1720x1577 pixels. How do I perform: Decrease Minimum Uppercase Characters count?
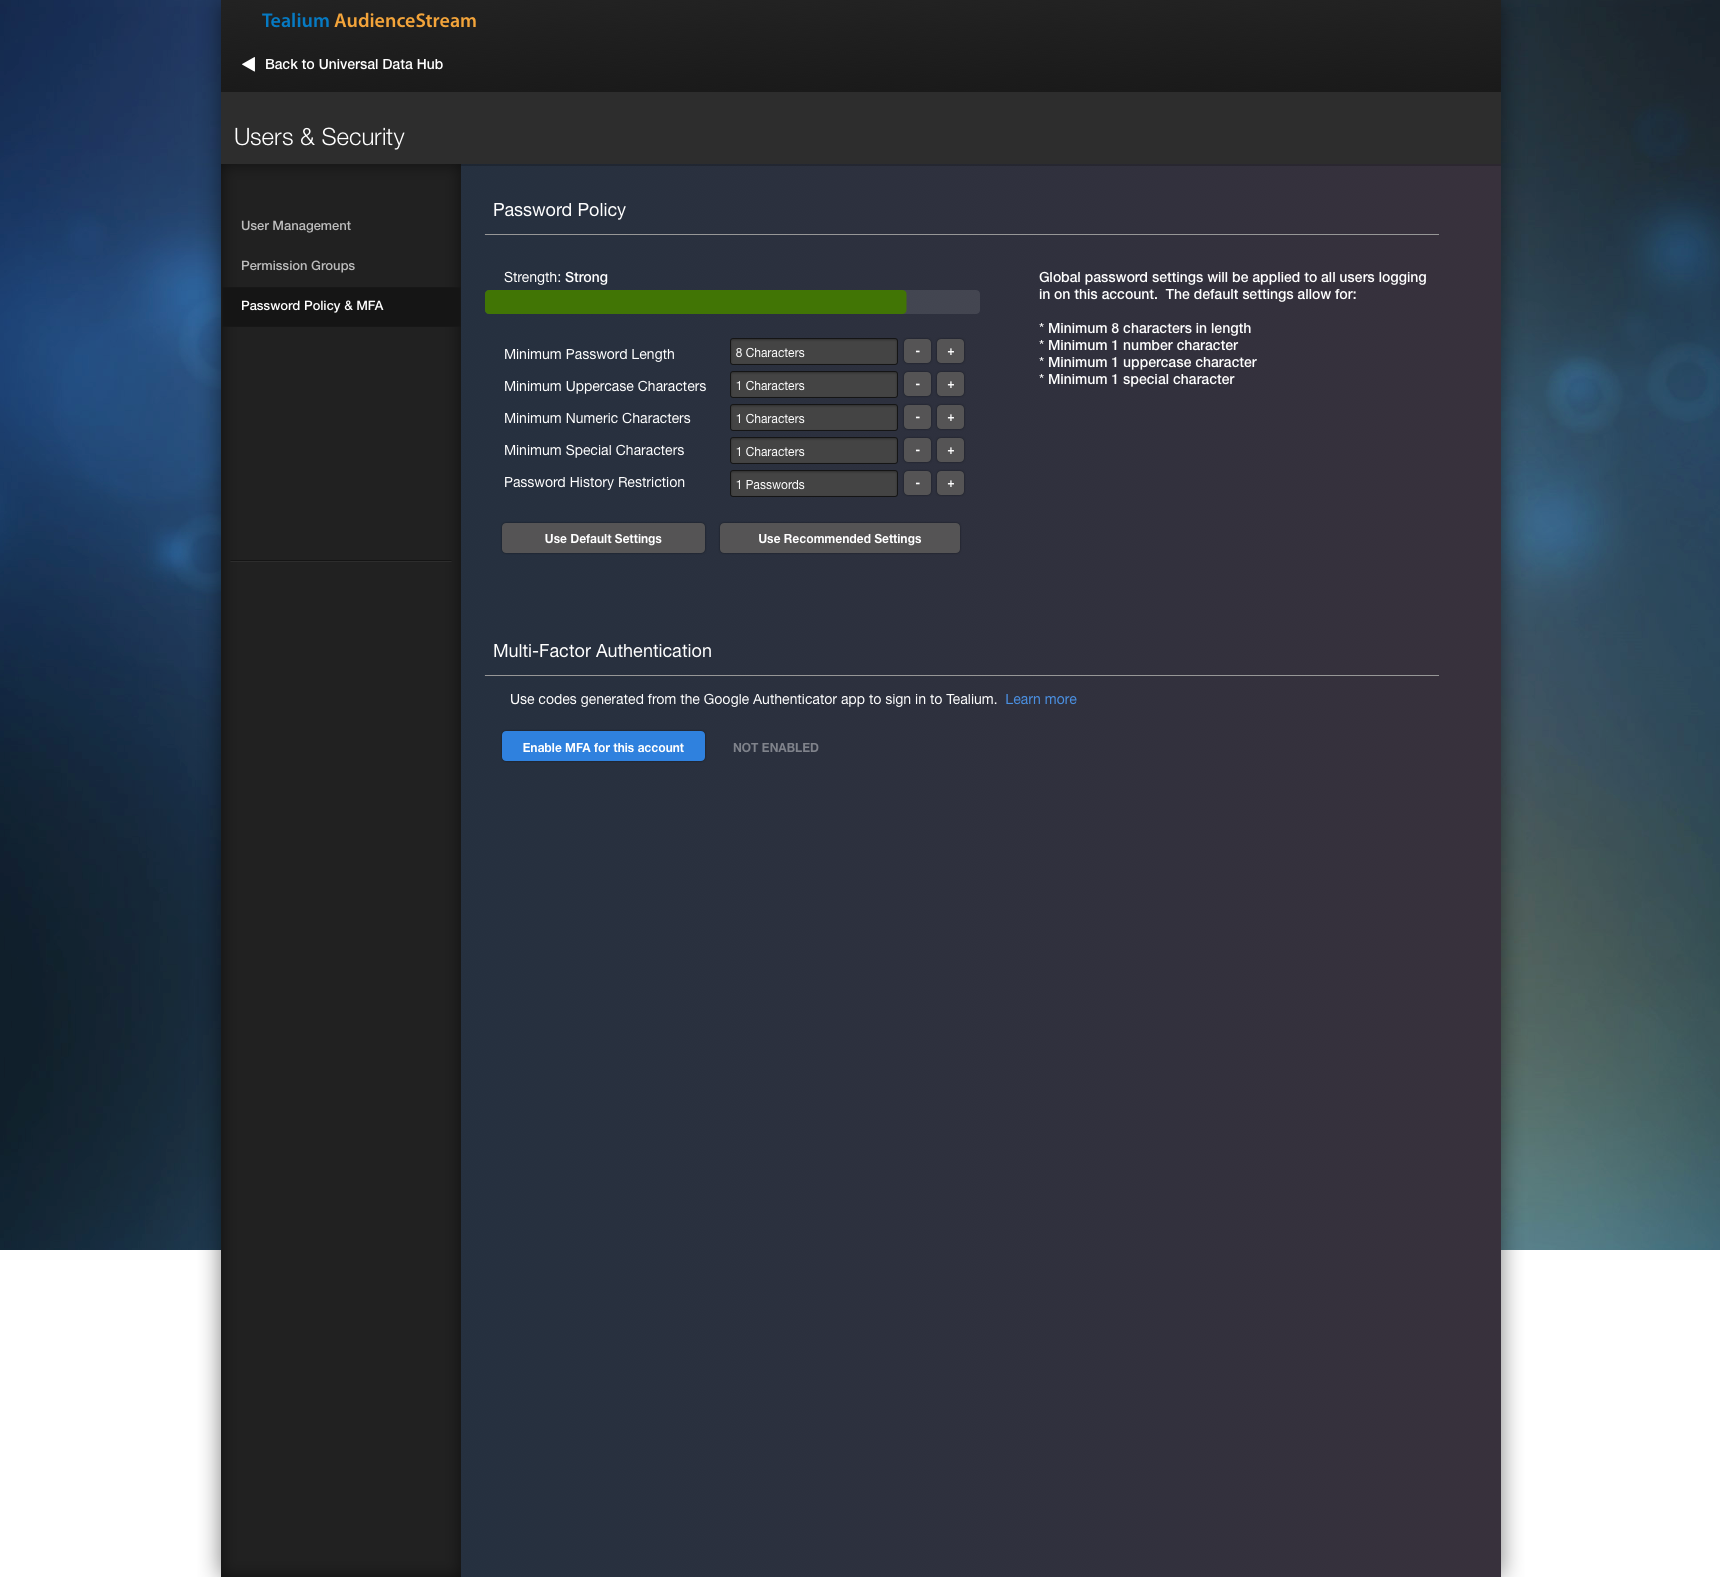point(917,384)
